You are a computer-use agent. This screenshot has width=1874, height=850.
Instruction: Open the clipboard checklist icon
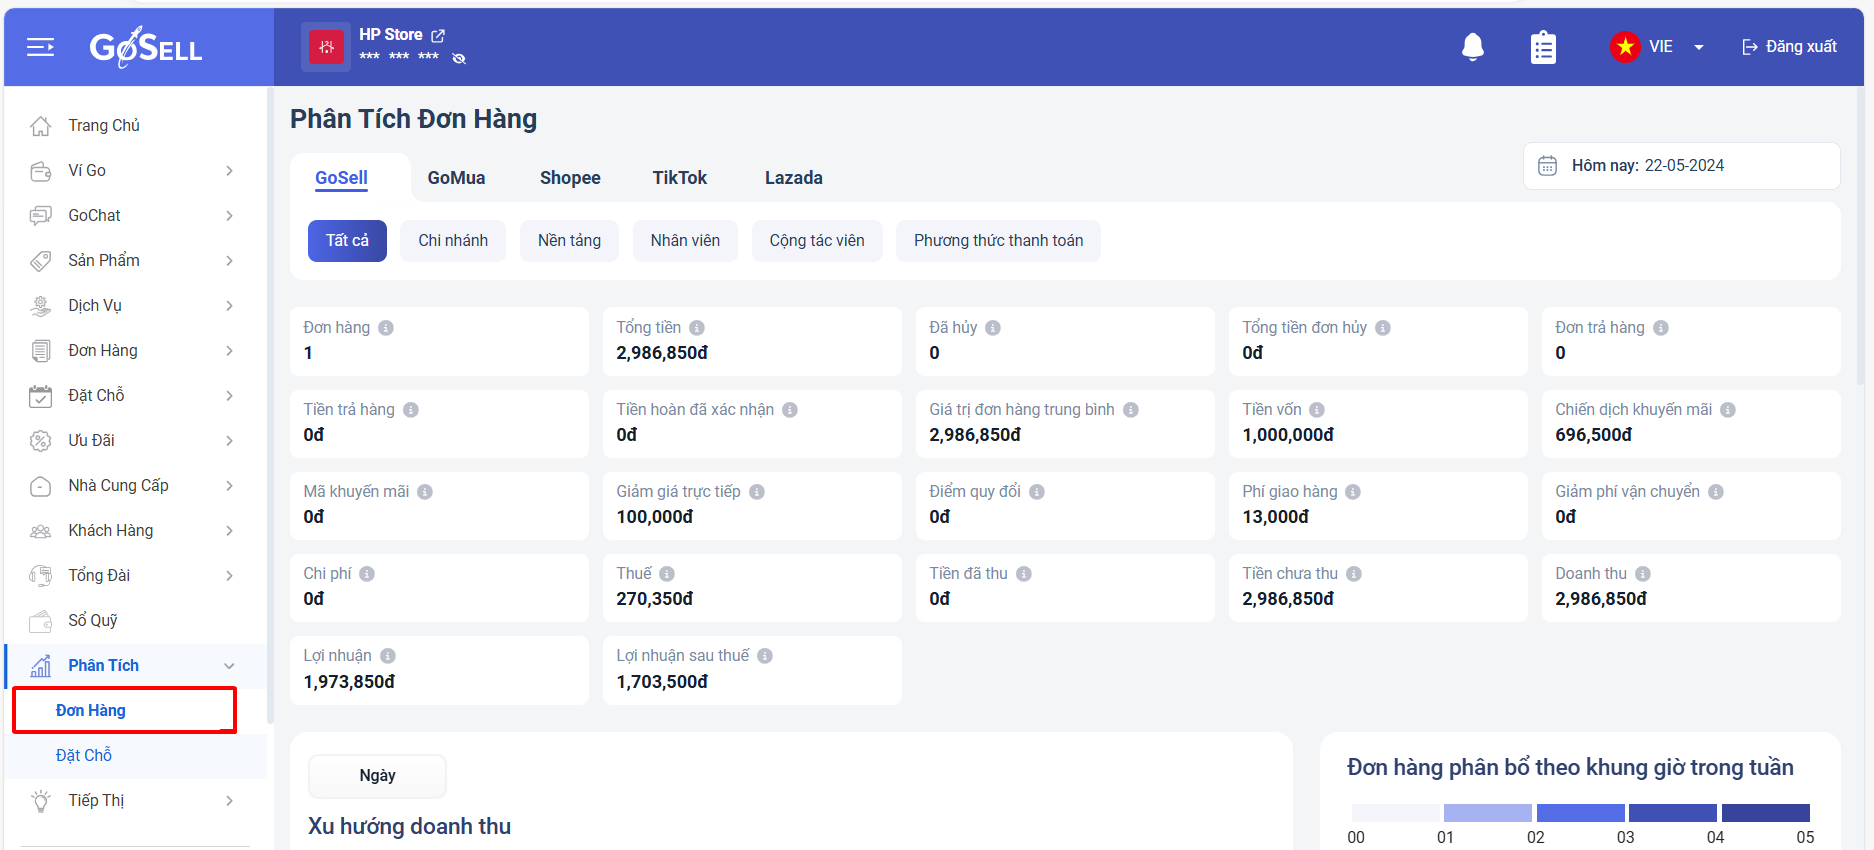pyautogui.click(x=1543, y=47)
